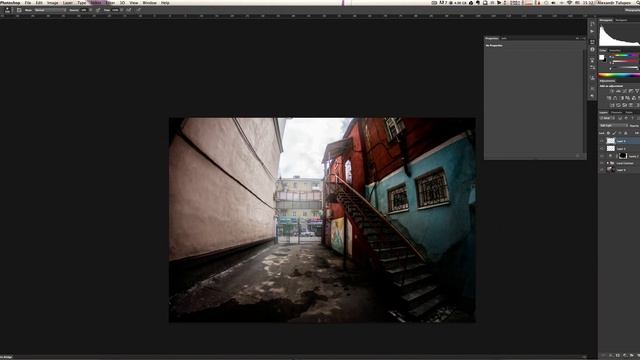Expand the layer group disclosure triangle
Image resolution: width=640 pixels, height=360 pixels.
607,163
